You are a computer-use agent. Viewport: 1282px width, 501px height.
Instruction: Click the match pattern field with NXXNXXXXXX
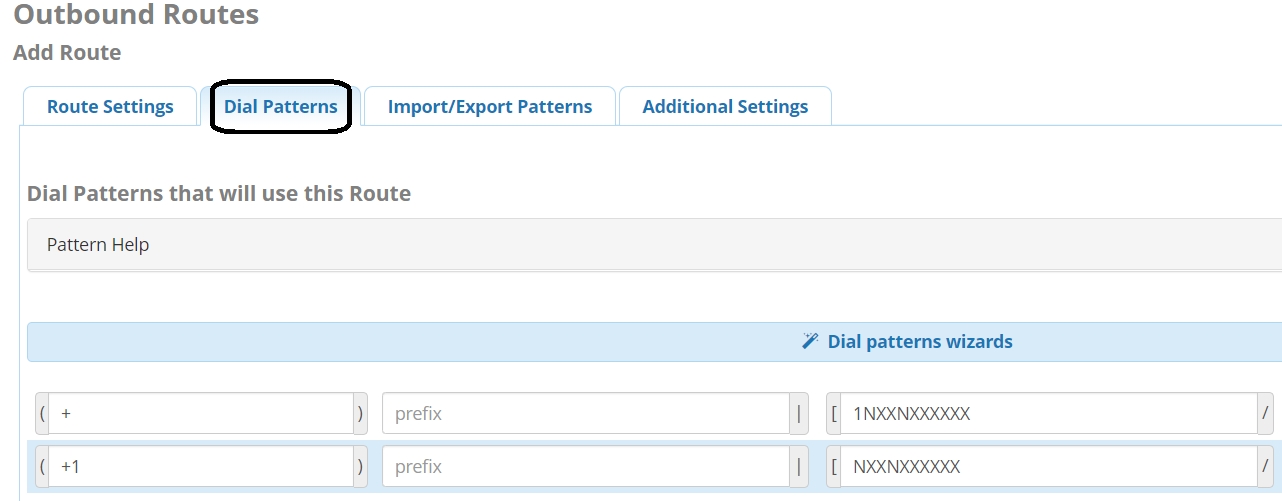pyautogui.click(x=1047, y=467)
